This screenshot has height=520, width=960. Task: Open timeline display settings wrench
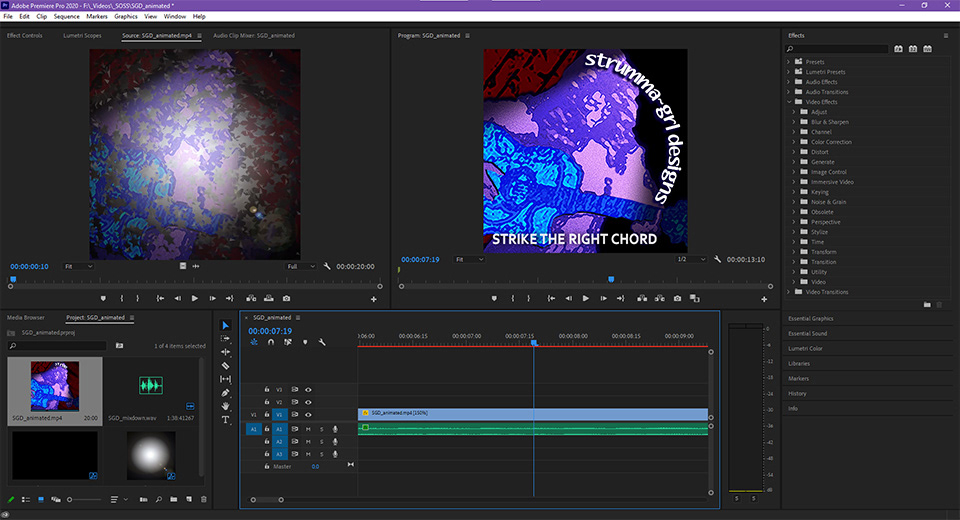pyautogui.click(x=322, y=342)
